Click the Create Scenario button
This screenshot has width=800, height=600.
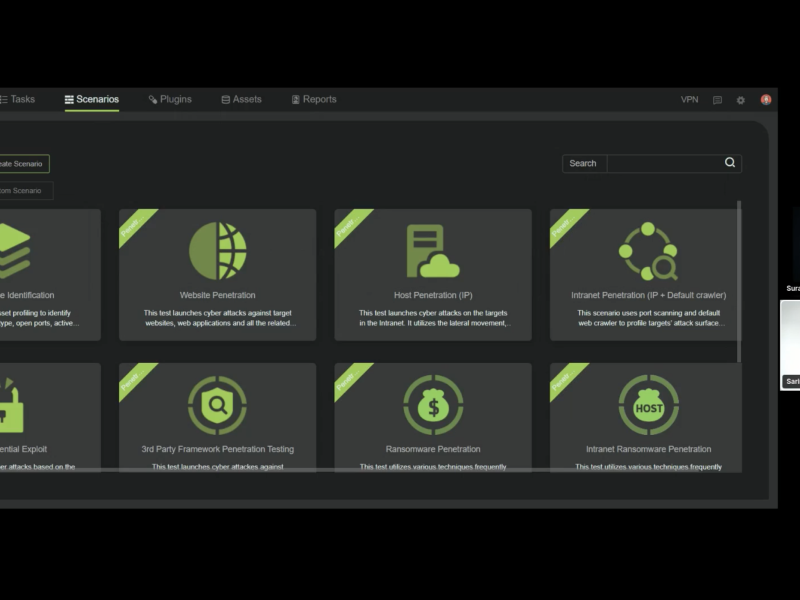point(22,164)
